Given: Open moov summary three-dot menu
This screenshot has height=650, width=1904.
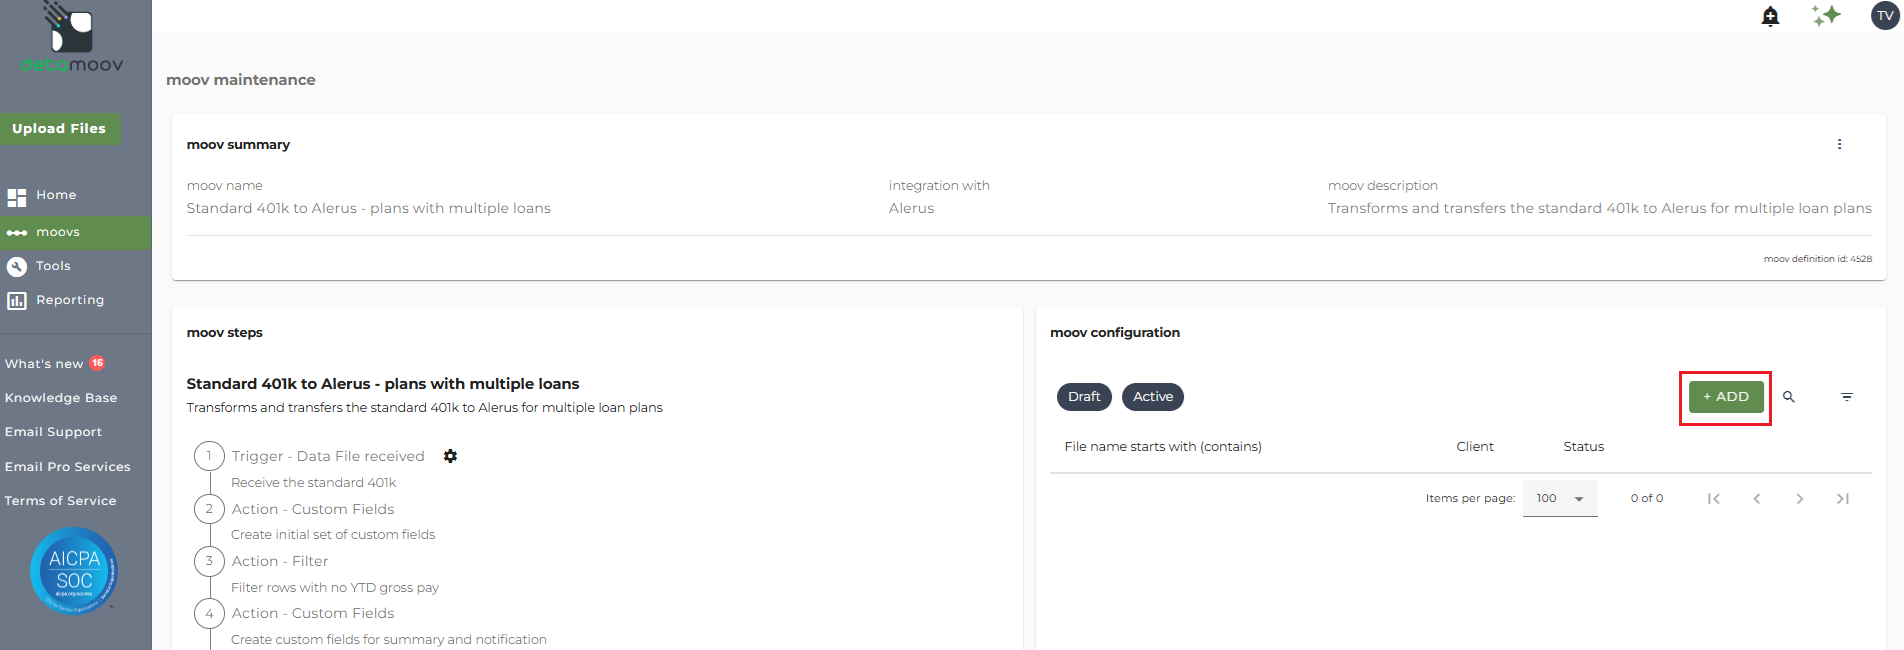Looking at the screenshot, I should point(1839,144).
